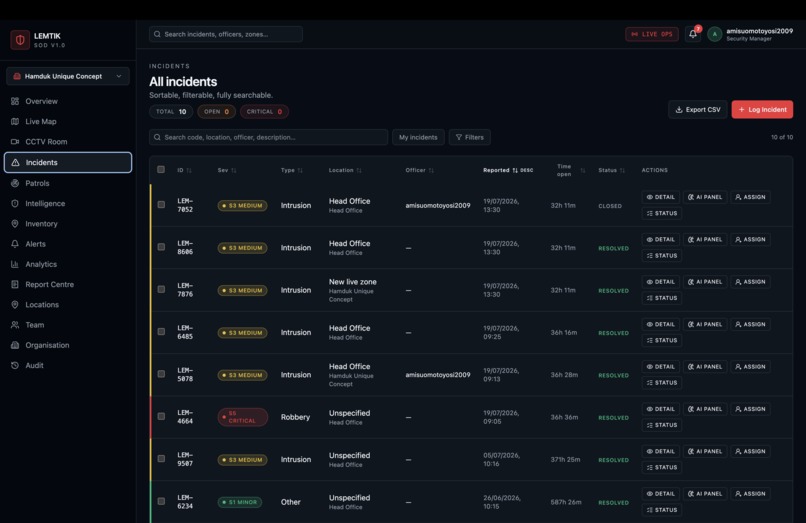Open the Filters button

coord(469,137)
